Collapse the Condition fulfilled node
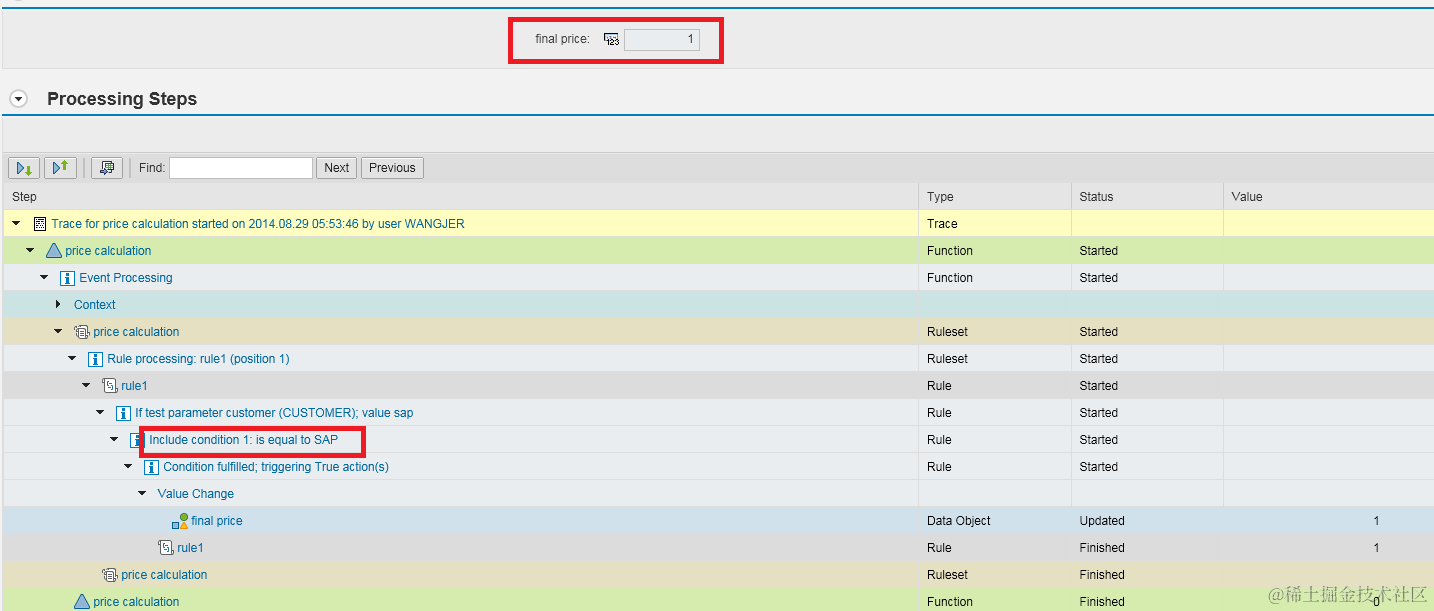The height and width of the screenshot is (611, 1434). tap(128, 467)
